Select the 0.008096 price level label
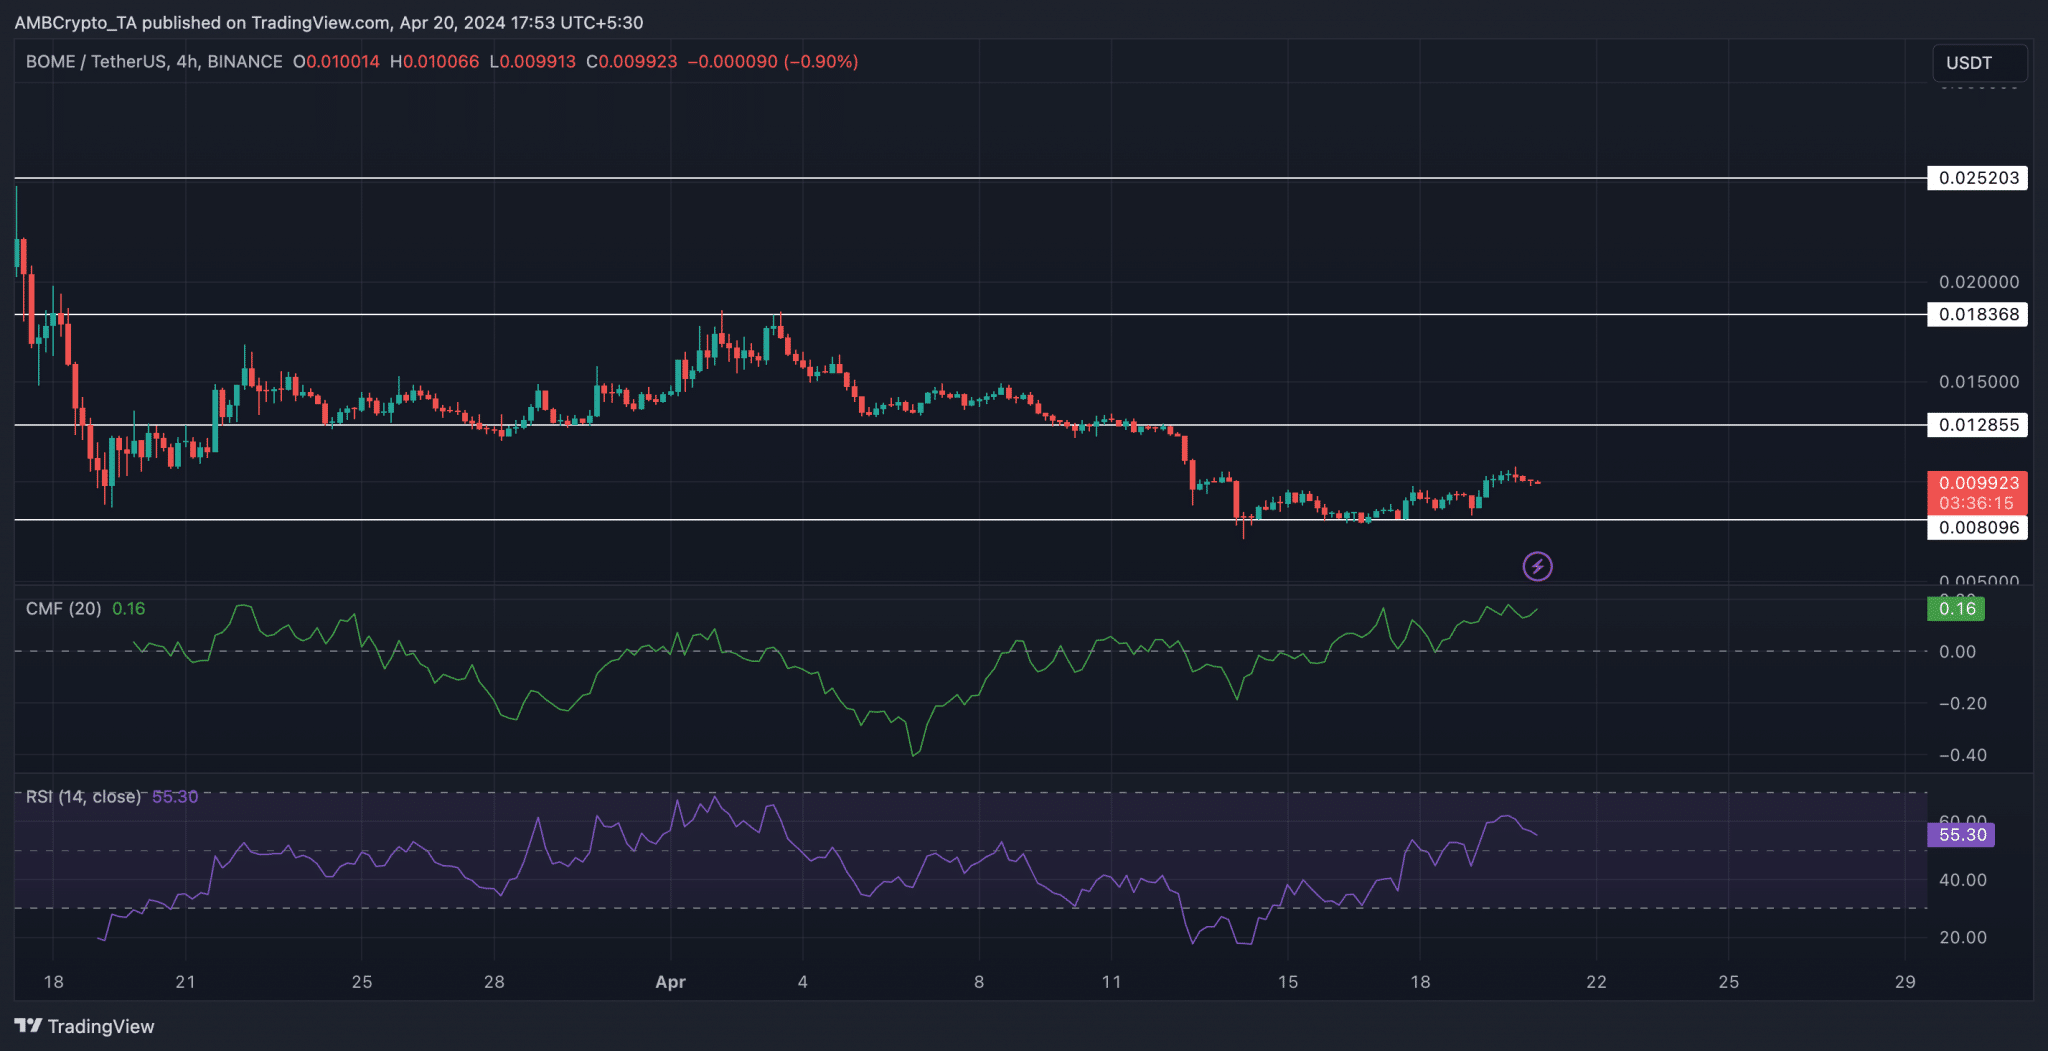The width and height of the screenshot is (2048, 1051). 1977,527
